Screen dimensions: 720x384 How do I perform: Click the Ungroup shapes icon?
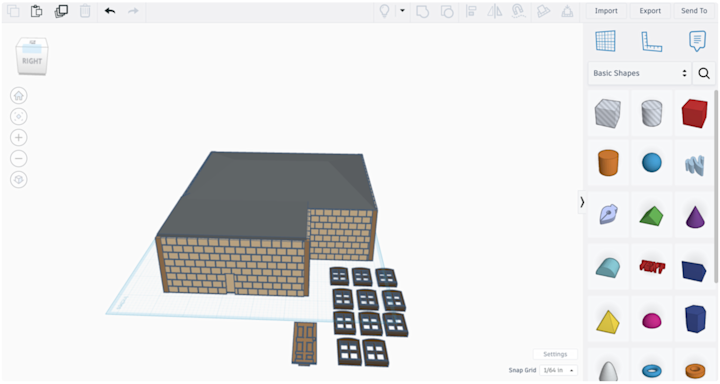point(447,11)
